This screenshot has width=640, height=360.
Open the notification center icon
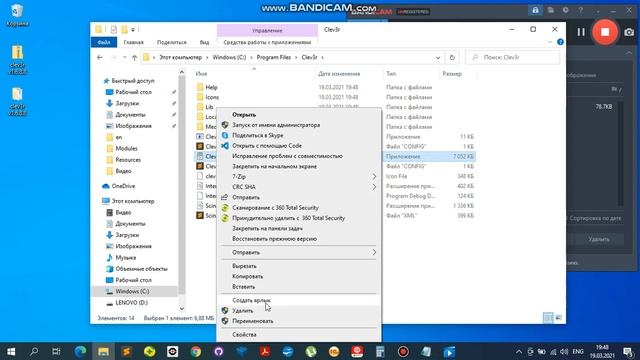pos(628,351)
